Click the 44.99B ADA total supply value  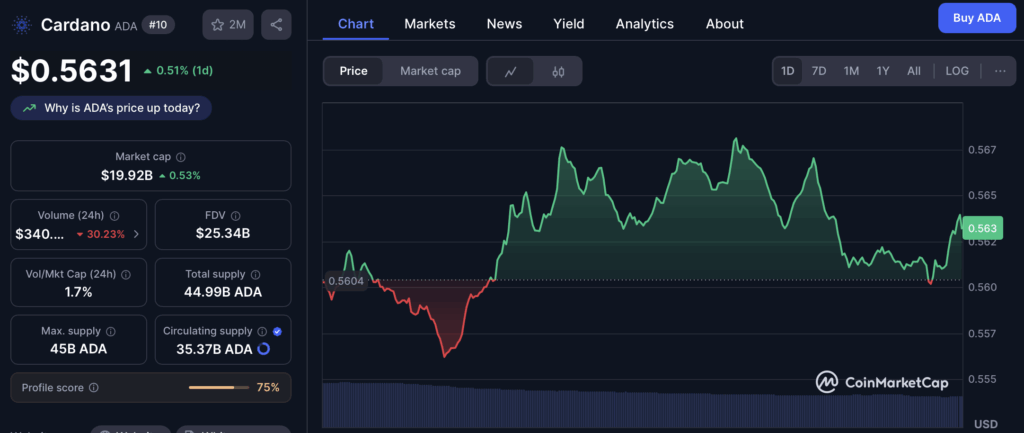coord(223,292)
